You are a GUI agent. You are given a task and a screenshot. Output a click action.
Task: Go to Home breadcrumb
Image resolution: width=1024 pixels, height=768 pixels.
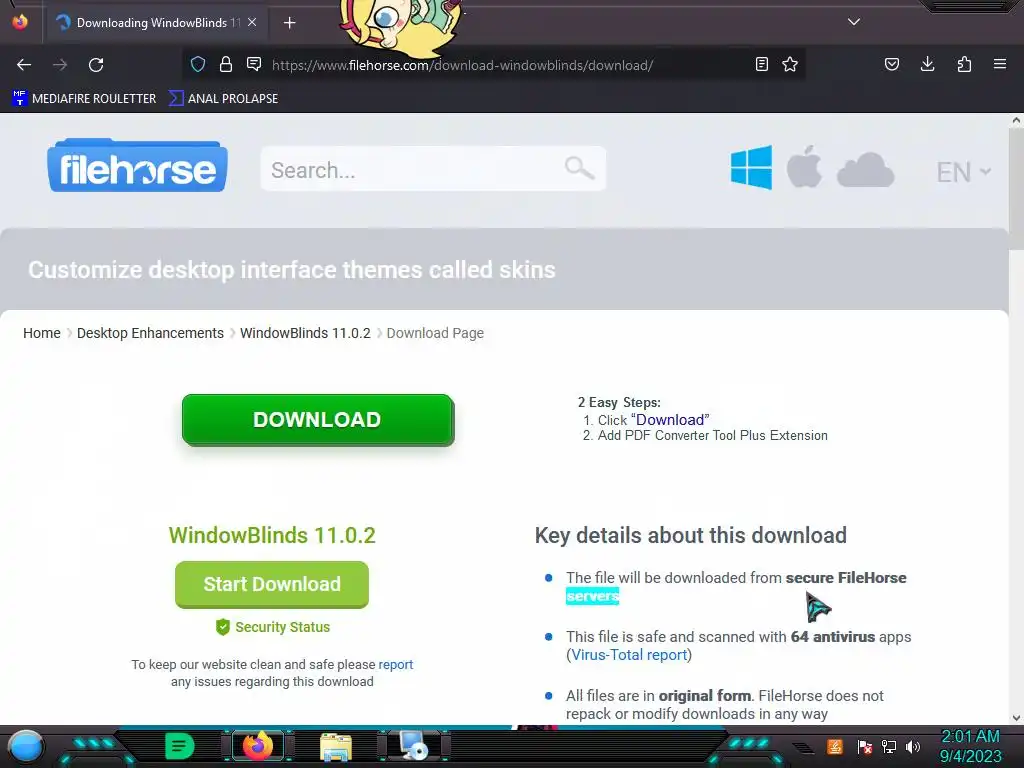coord(42,333)
